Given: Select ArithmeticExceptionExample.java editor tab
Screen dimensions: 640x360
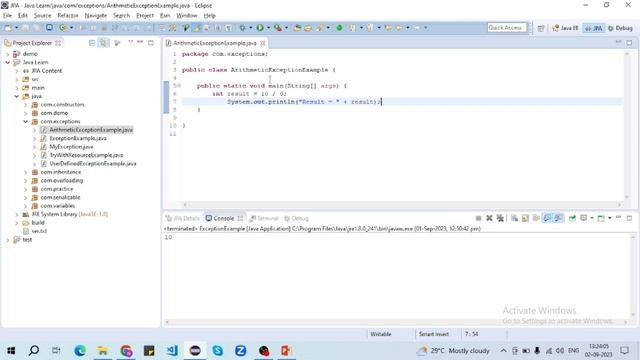Looking at the screenshot, I should pos(215,43).
